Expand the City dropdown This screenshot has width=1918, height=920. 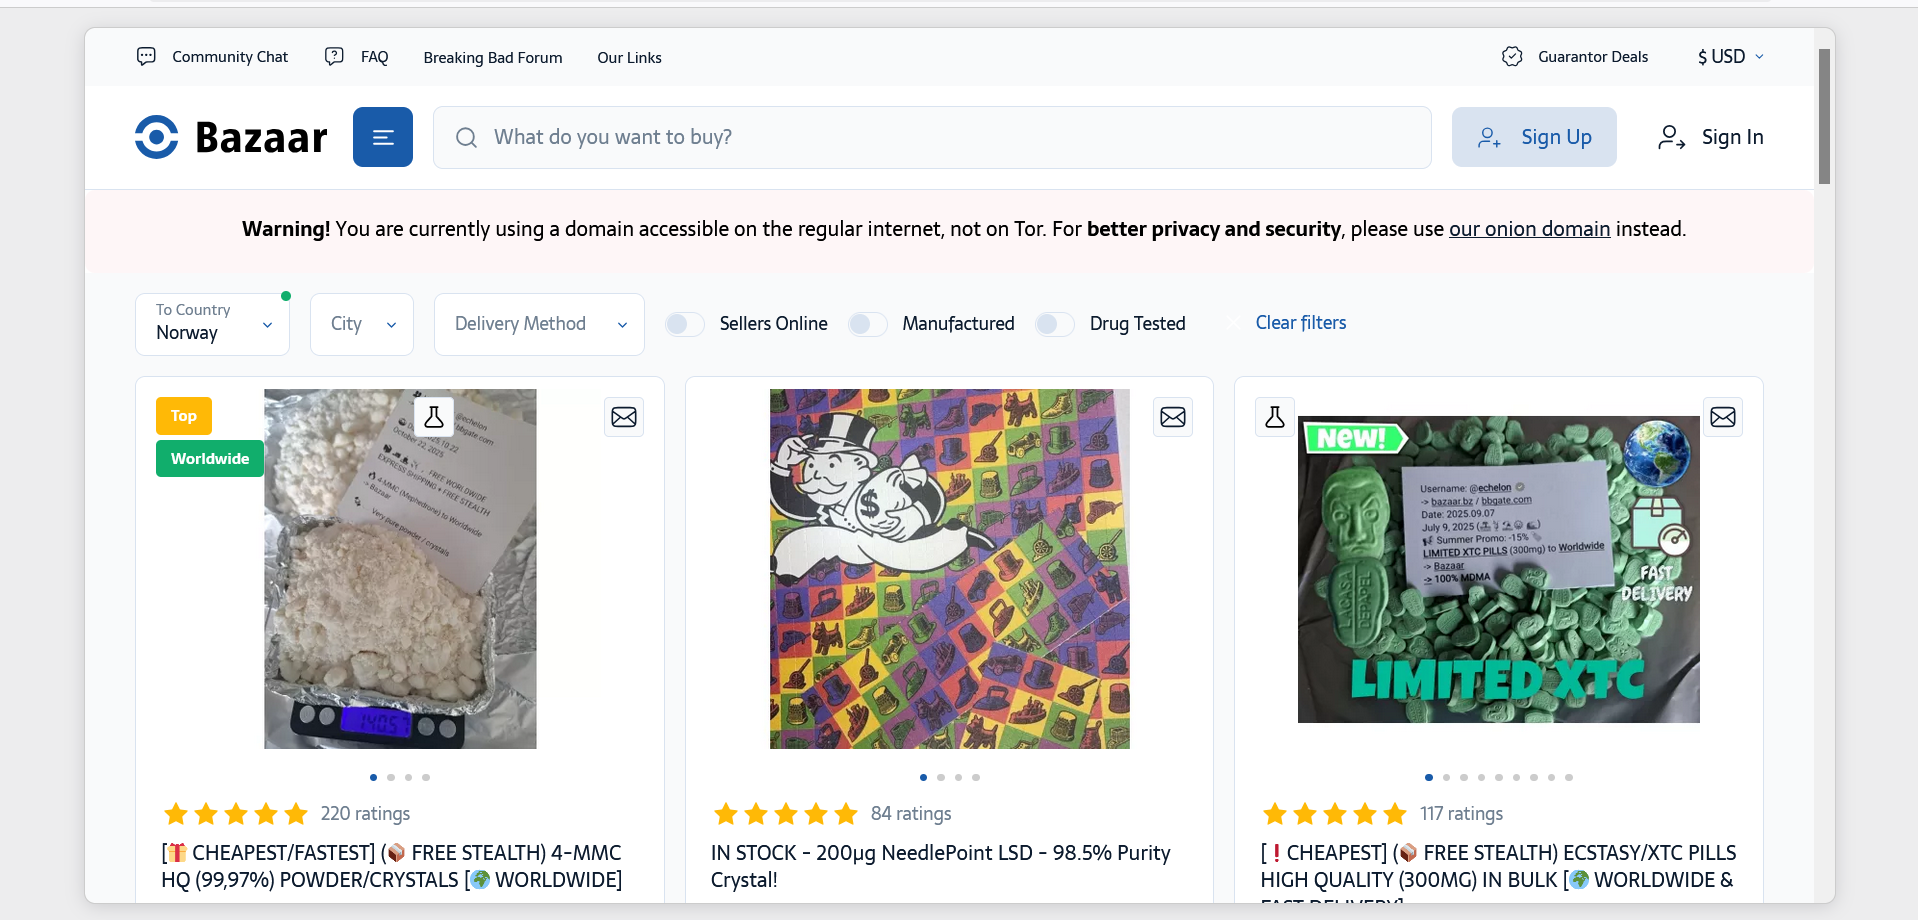pos(362,324)
